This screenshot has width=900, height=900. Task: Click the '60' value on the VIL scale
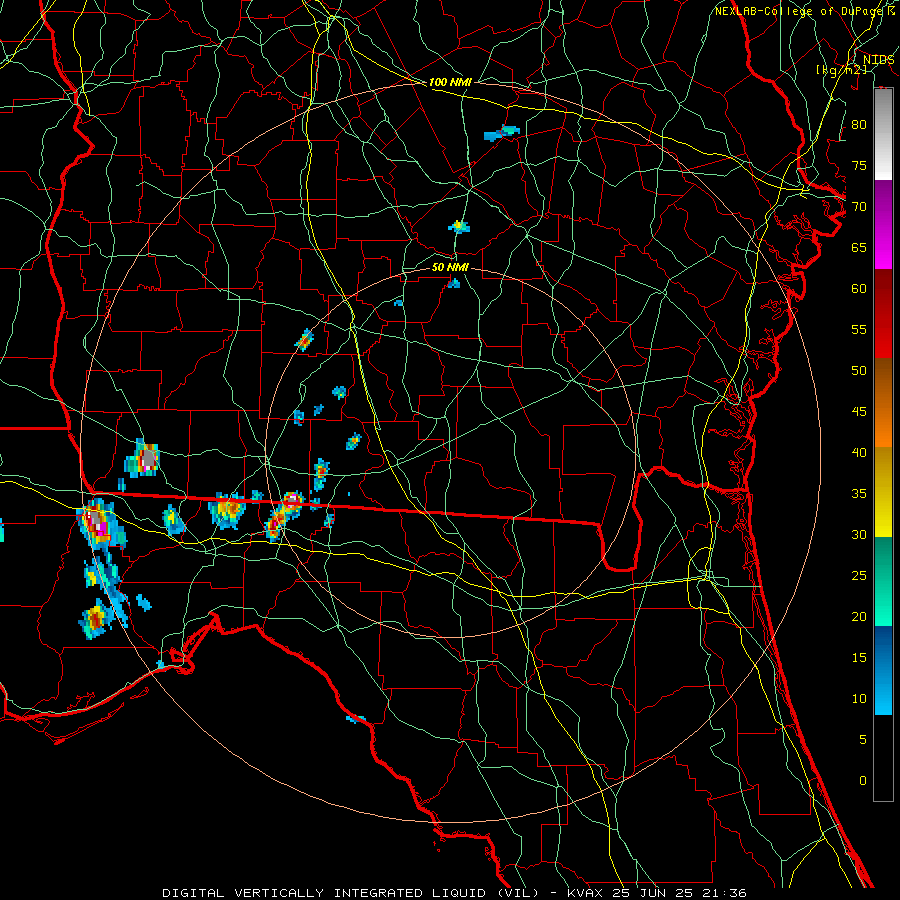859,289
